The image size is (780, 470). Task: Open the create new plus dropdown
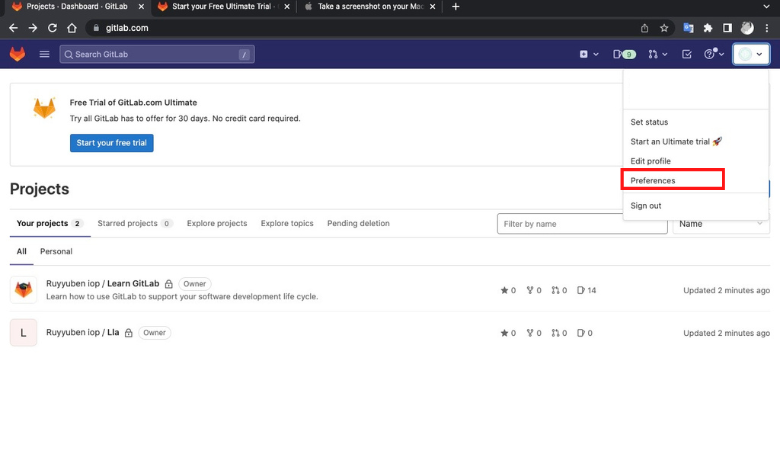click(588, 54)
